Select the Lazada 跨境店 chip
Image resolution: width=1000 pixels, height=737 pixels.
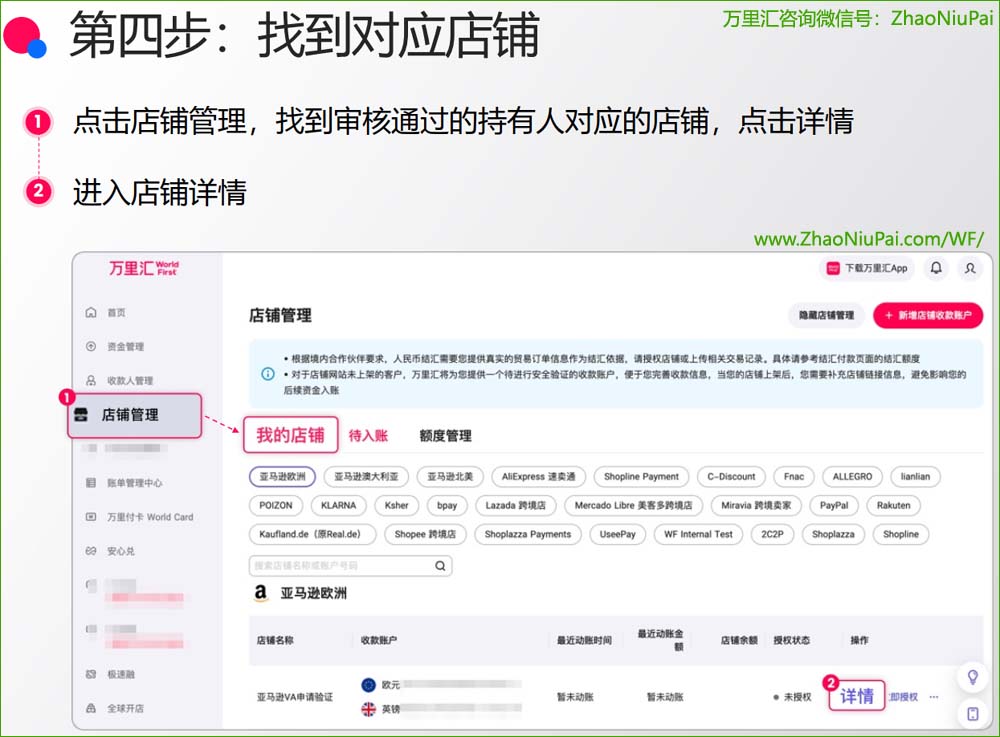pyautogui.click(x=515, y=505)
